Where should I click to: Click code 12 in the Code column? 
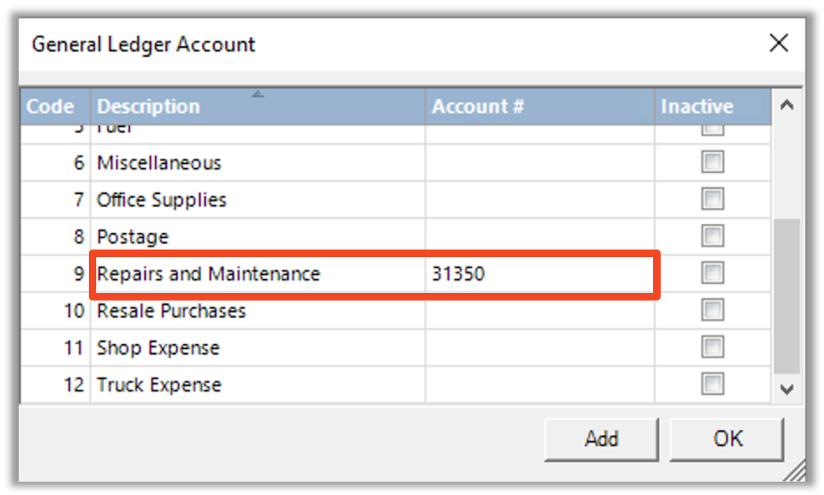pyautogui.click(x=74, y=385)
